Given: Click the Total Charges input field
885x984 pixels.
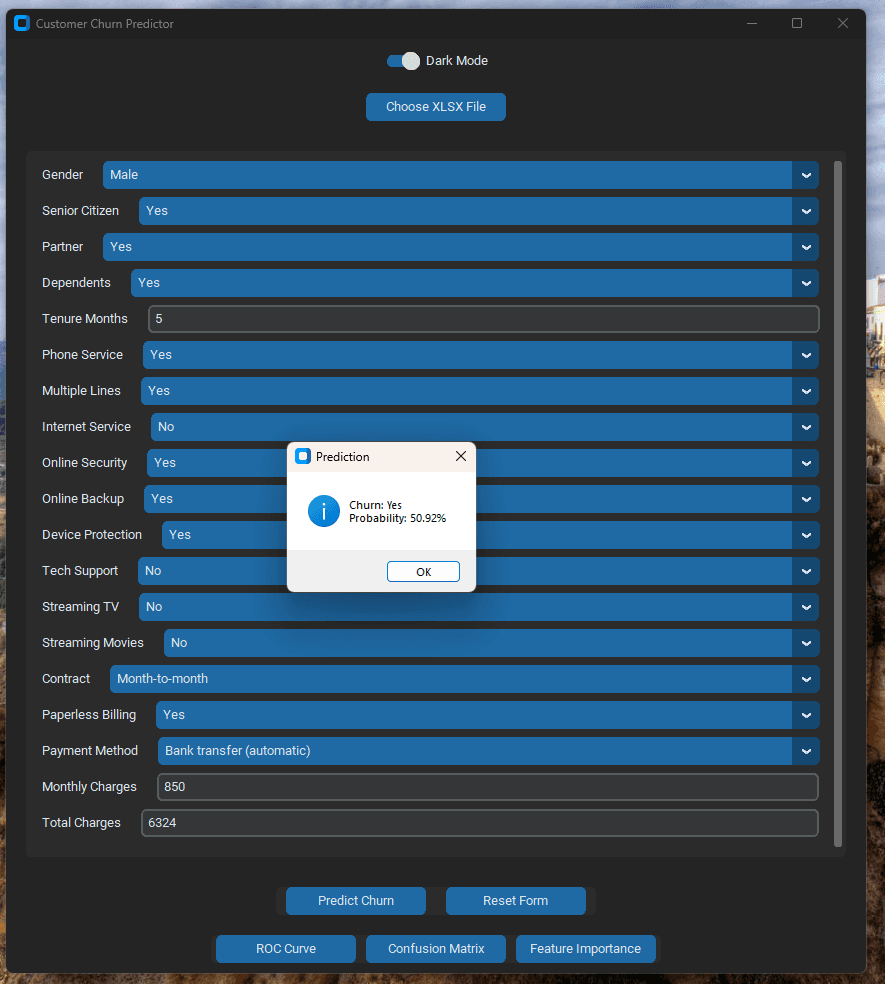Looking at the screenshot, I should 480,823.
